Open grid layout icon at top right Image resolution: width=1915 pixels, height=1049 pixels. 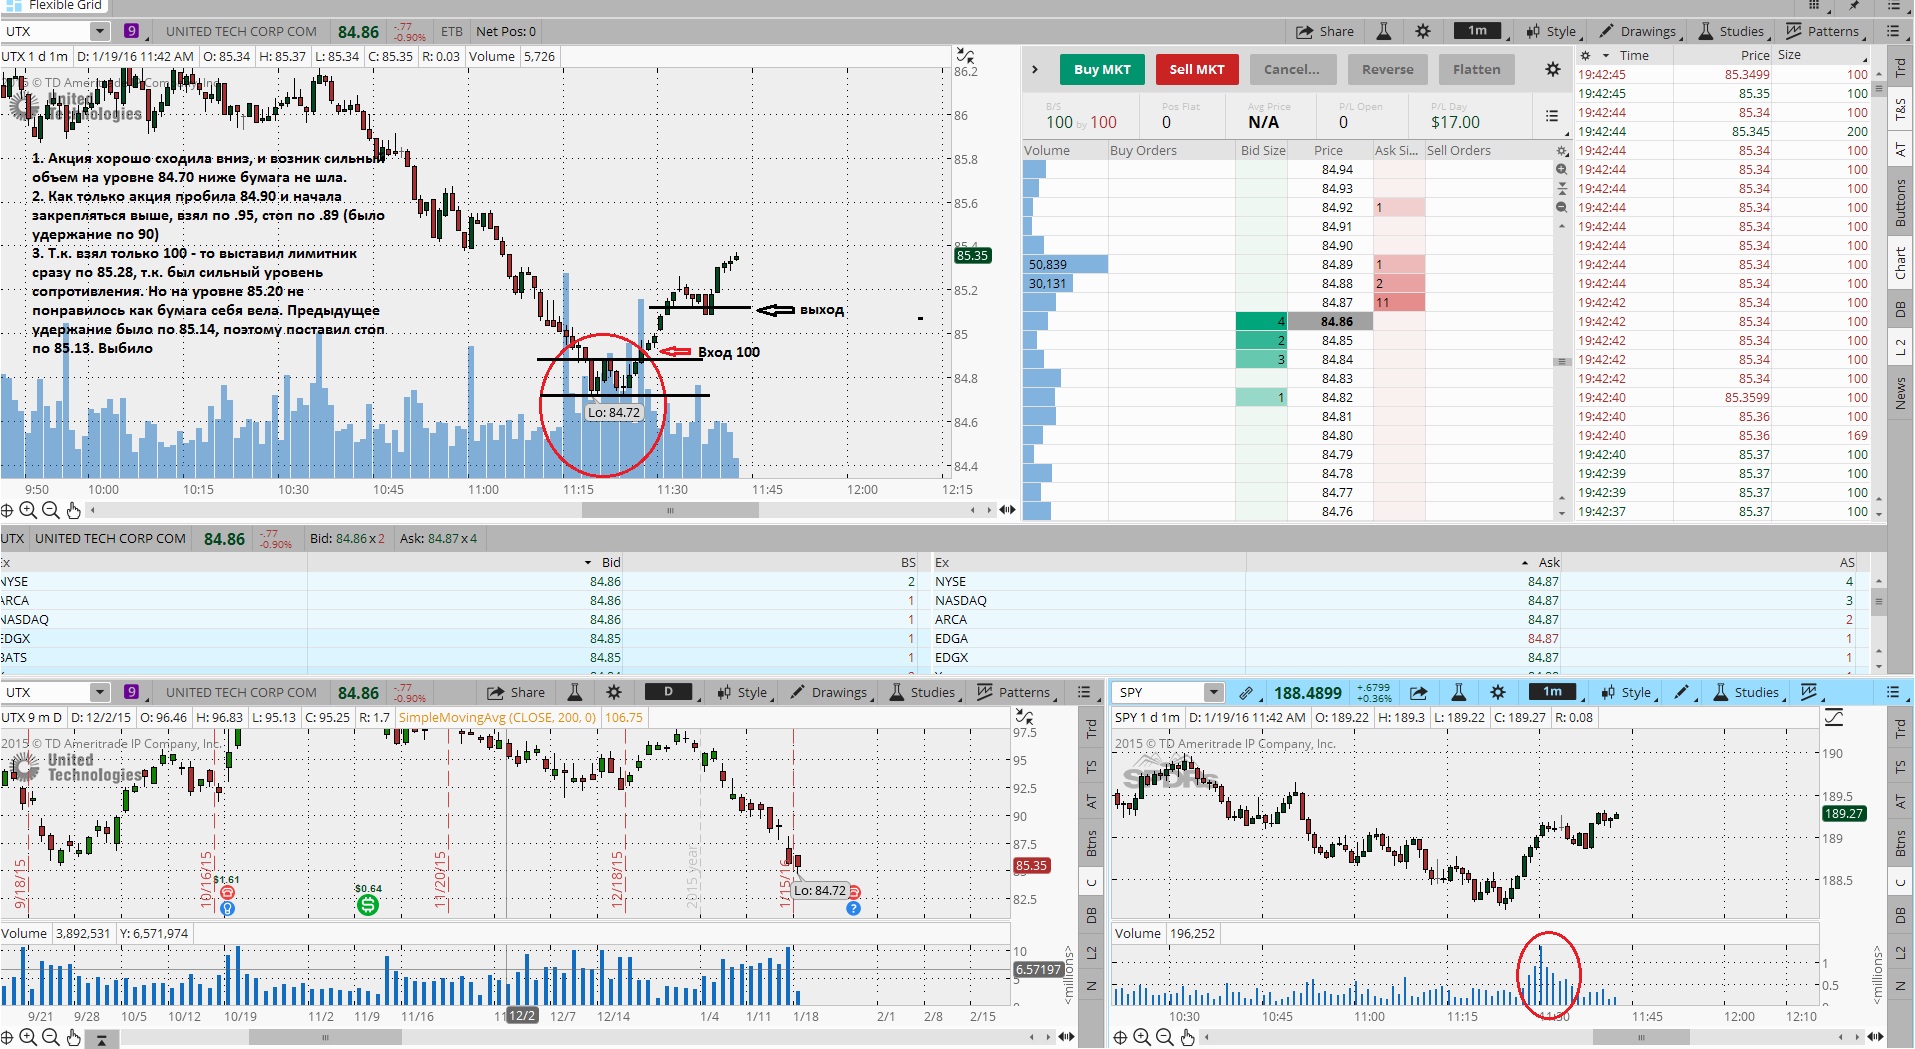point(1815,5)
